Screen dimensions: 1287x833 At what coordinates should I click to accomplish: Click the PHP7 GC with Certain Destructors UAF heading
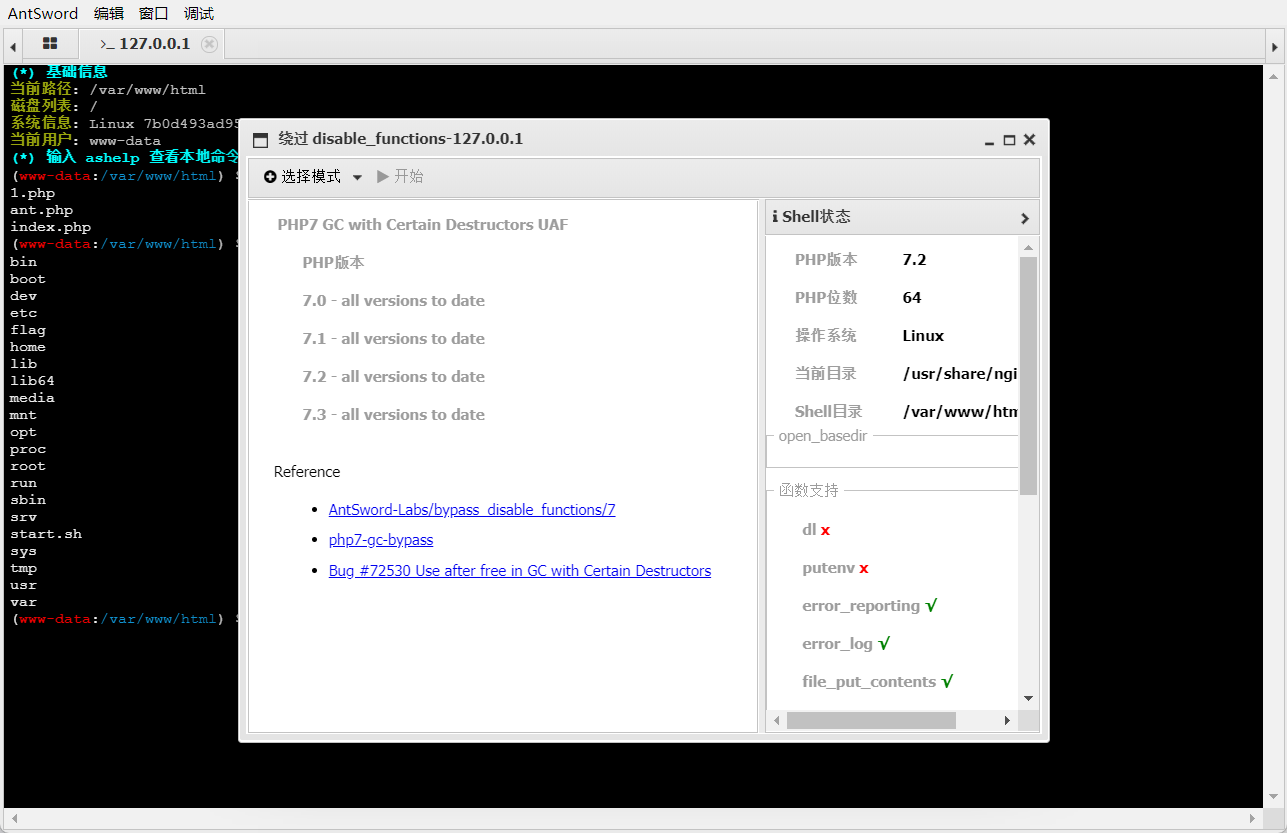(422, 225)
